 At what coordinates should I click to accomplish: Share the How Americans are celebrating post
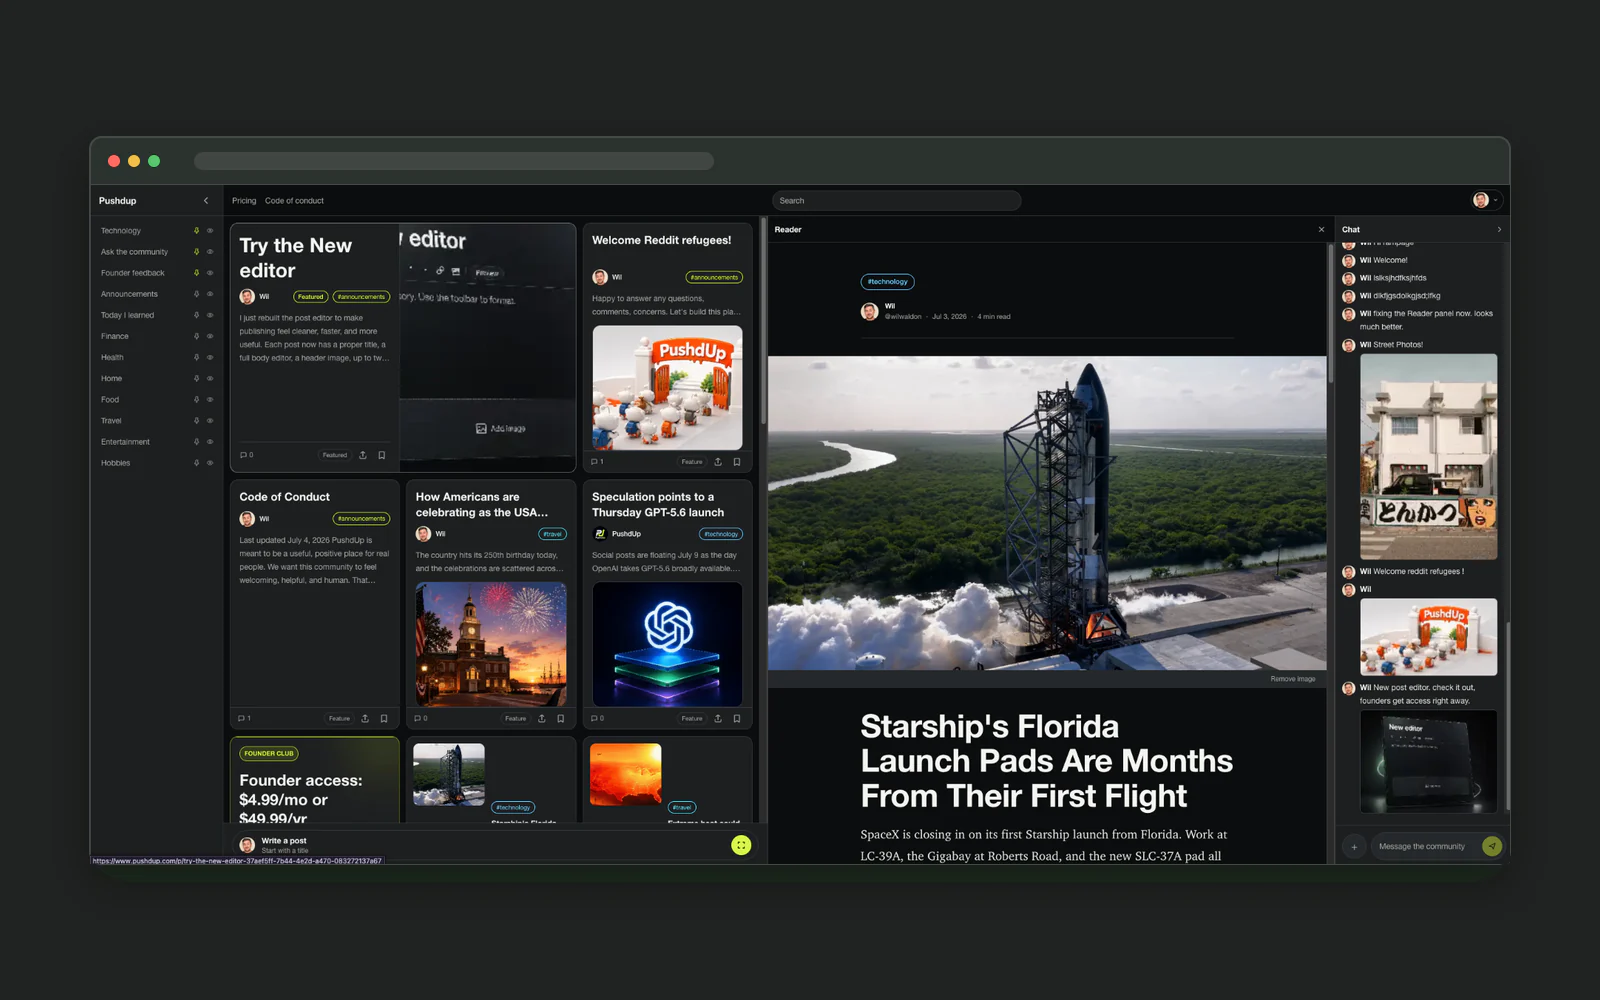pos(542,718)
